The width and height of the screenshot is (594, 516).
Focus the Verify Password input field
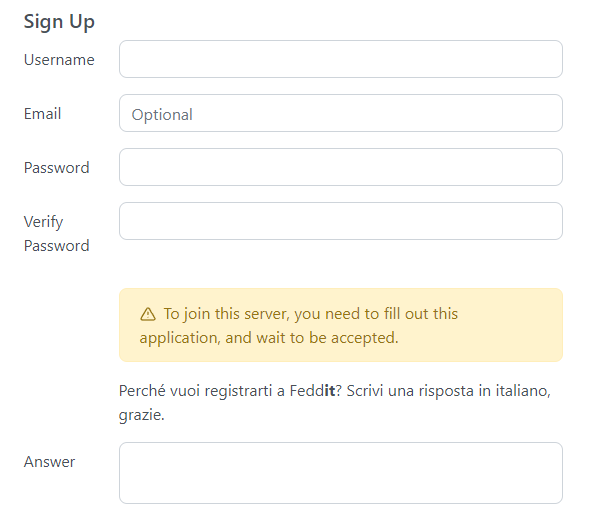[341, 221]
